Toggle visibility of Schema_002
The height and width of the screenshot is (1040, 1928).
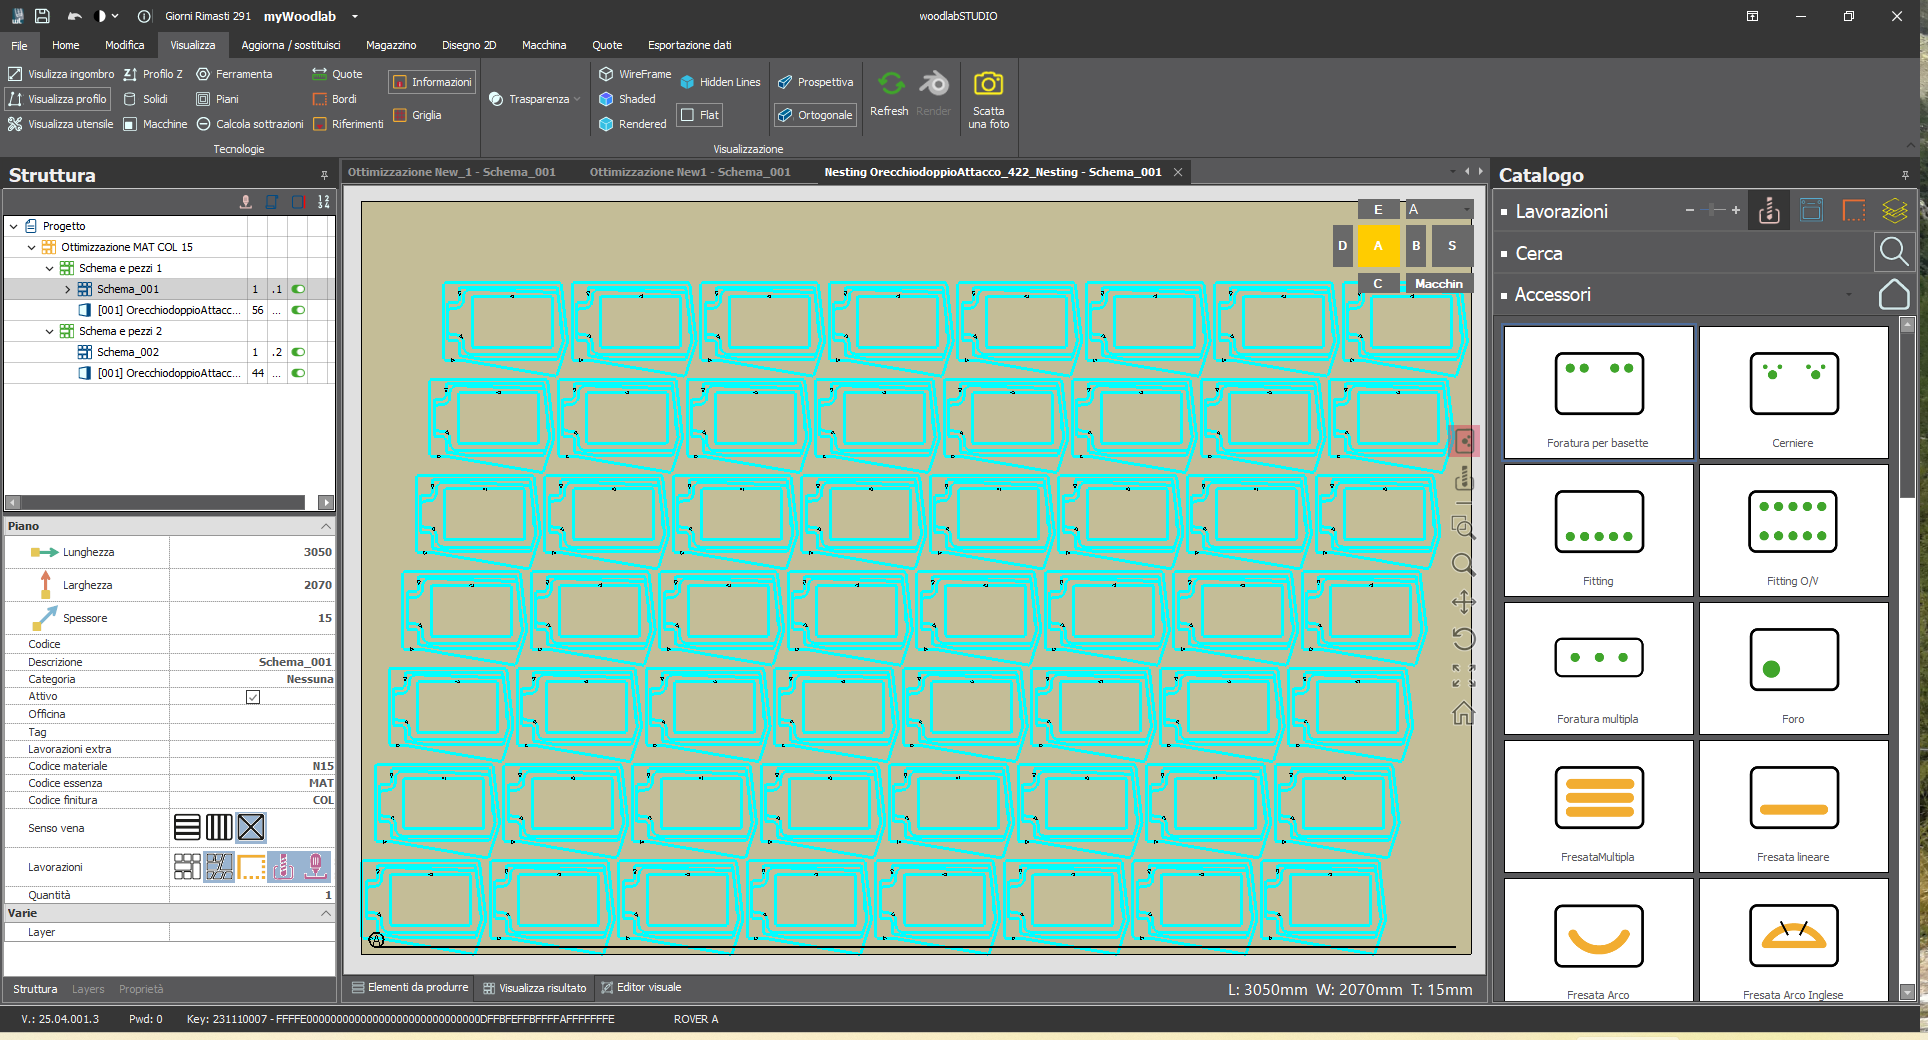click(x=298, y=352)
